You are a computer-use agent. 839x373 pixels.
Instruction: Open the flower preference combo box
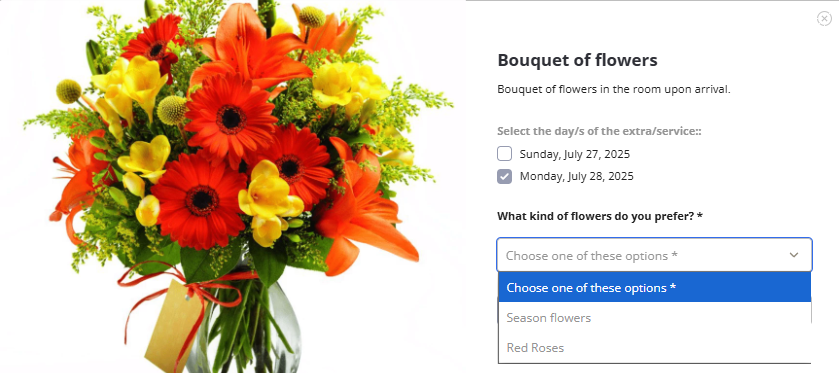pos(654,255)
